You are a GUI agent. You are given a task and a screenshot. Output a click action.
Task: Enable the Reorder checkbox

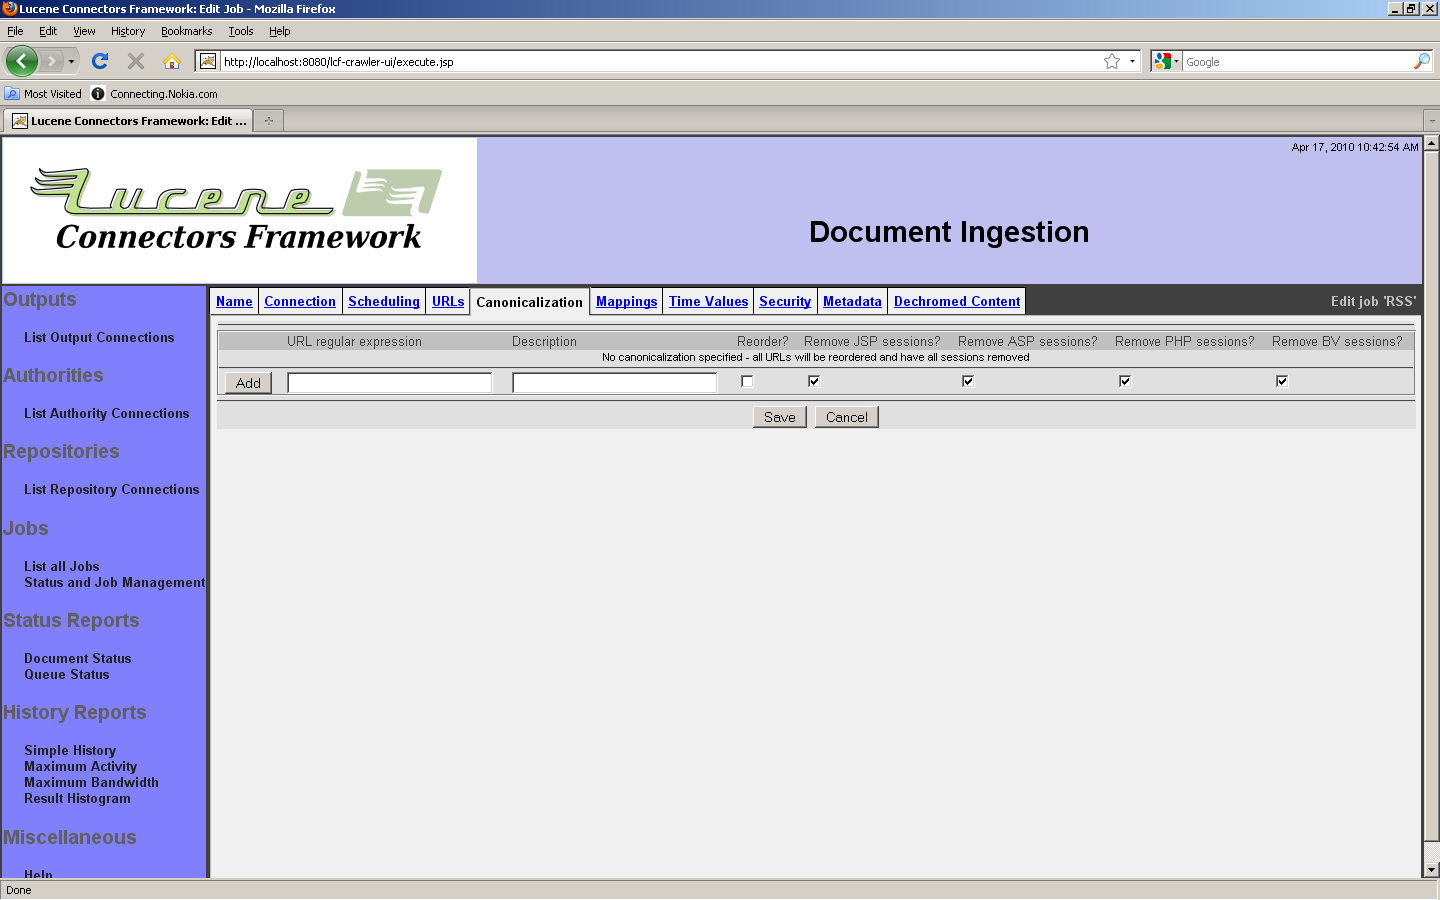747,381
